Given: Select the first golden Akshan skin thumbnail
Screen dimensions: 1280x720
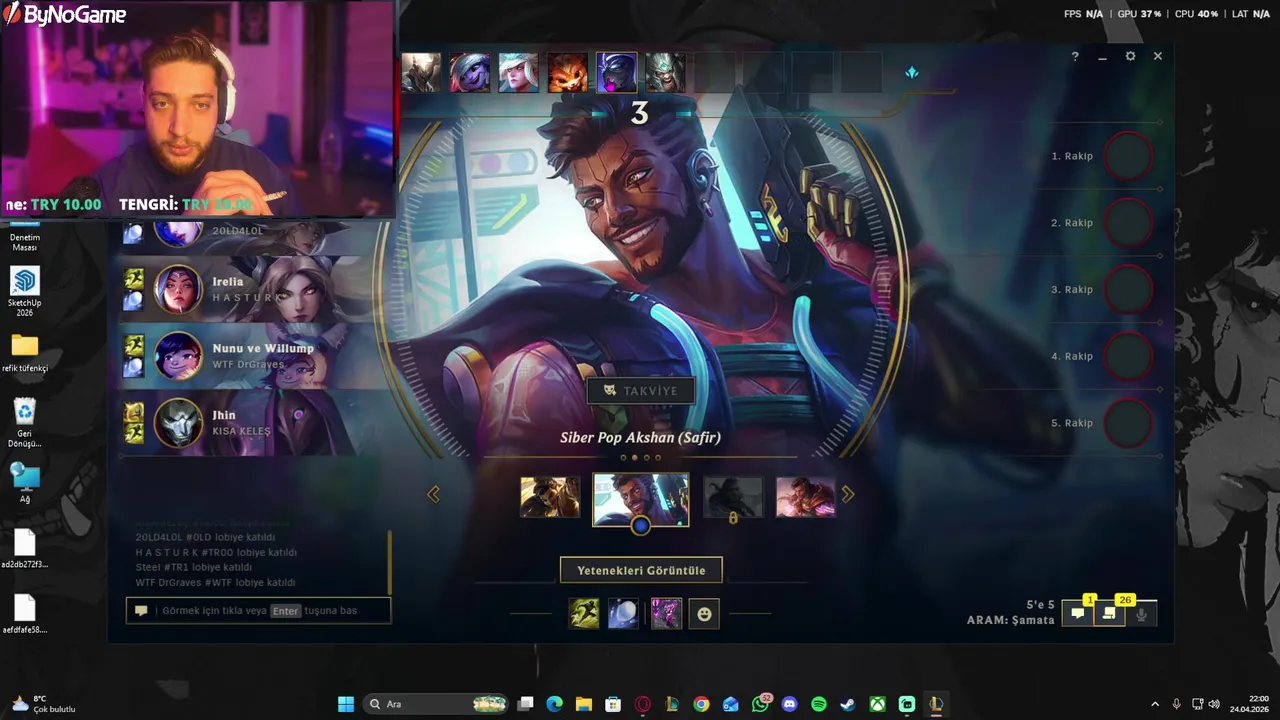Looking at the screenshot, I should [x=550, y=497].
